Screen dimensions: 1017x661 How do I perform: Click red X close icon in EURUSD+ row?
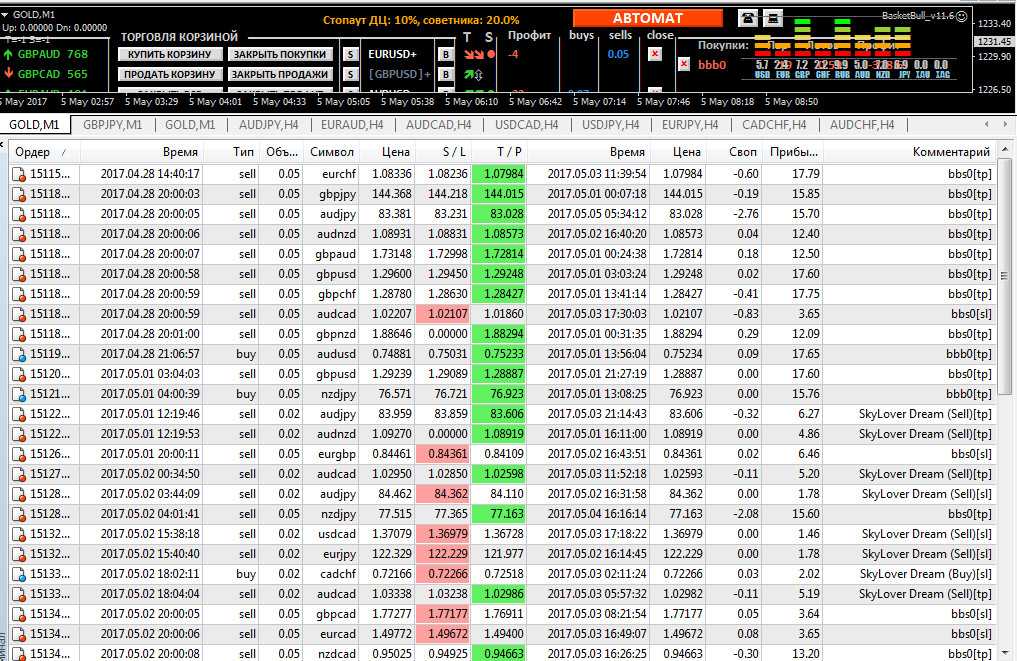[655, 54]
